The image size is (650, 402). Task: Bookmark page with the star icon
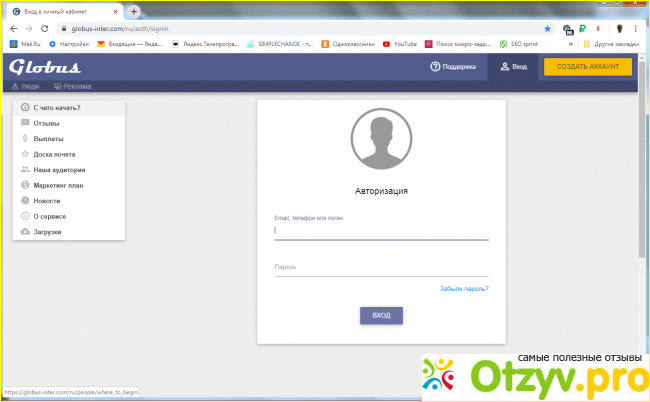coord(547,29)
